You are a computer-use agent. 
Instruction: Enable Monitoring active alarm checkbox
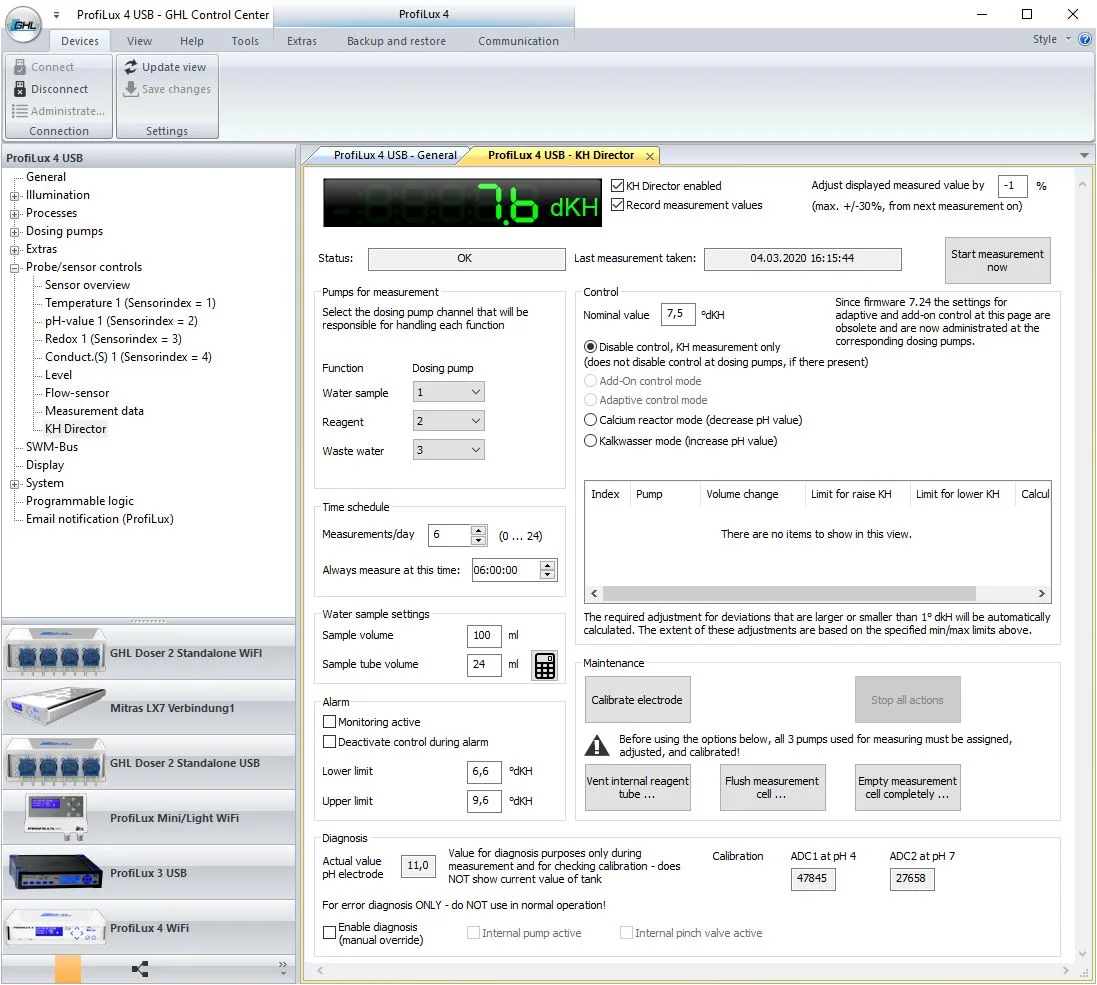pos(330,722)
